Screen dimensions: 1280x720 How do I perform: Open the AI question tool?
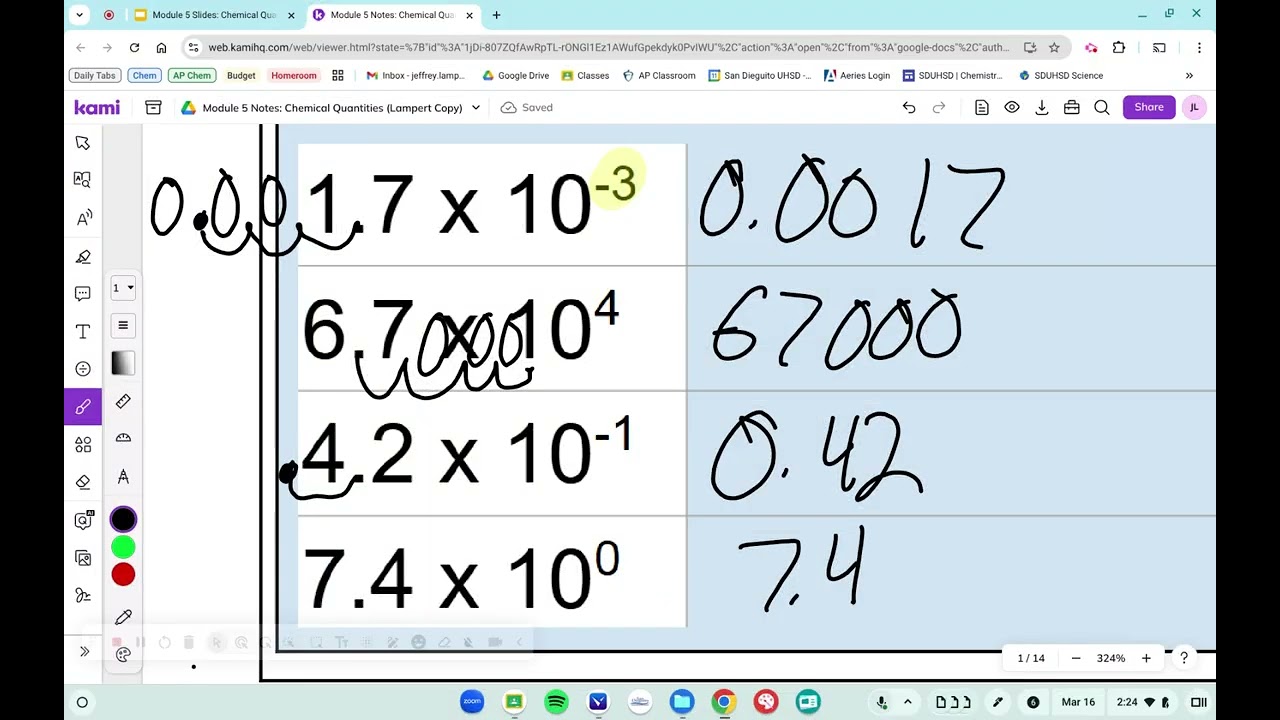point(83,520)
